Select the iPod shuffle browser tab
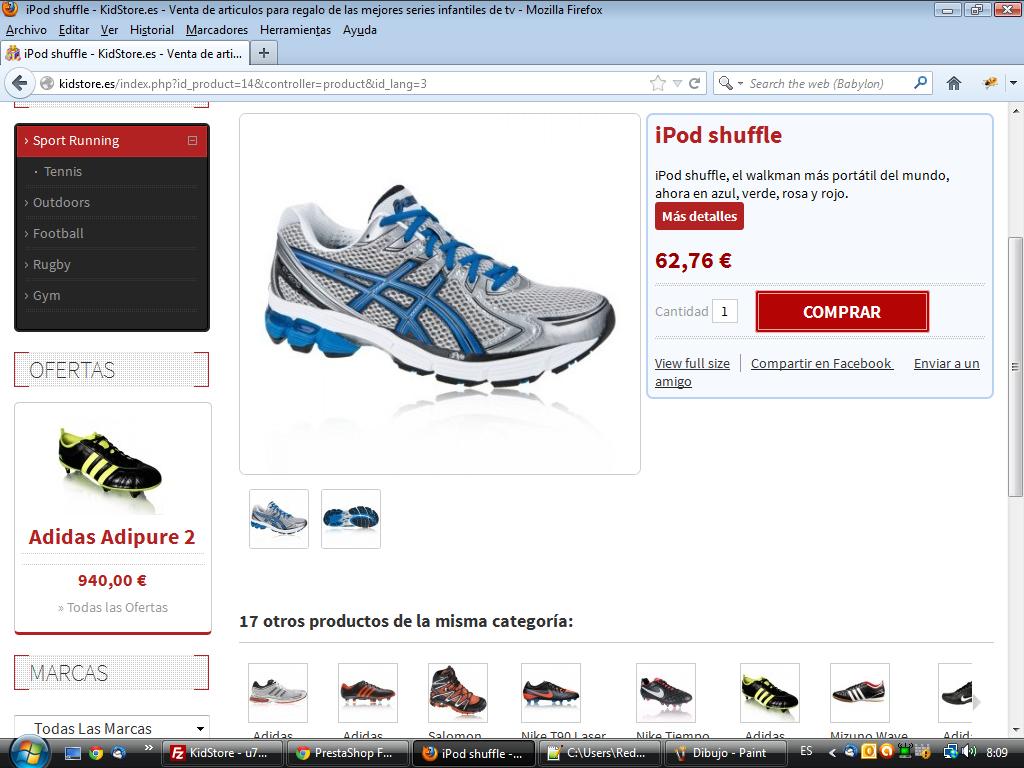Screen dimensions: 1024x768 pyautogui.click(x=124, y=54)
